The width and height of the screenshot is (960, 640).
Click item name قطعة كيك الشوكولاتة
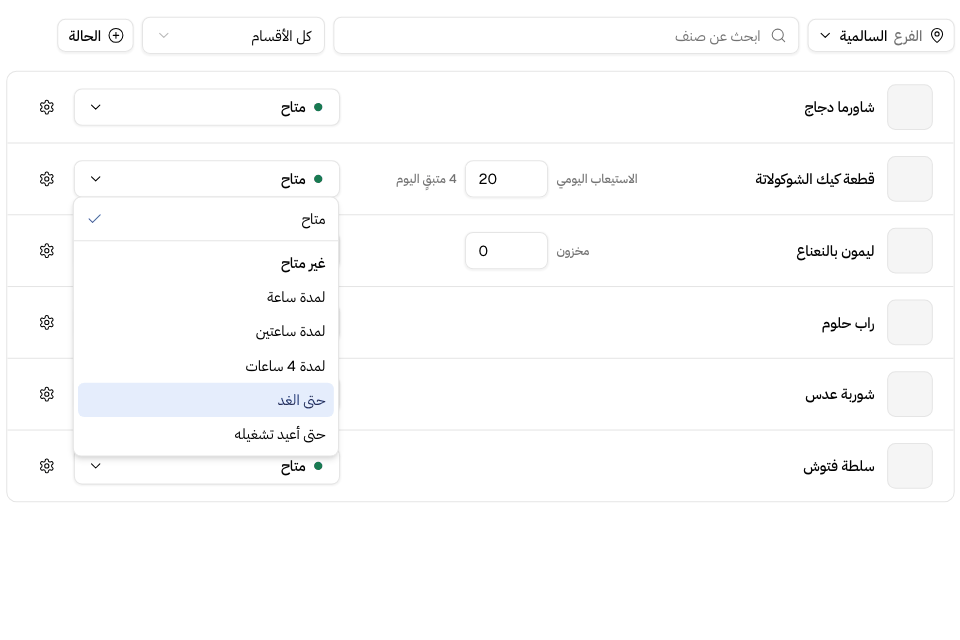(x=815, y=179)
